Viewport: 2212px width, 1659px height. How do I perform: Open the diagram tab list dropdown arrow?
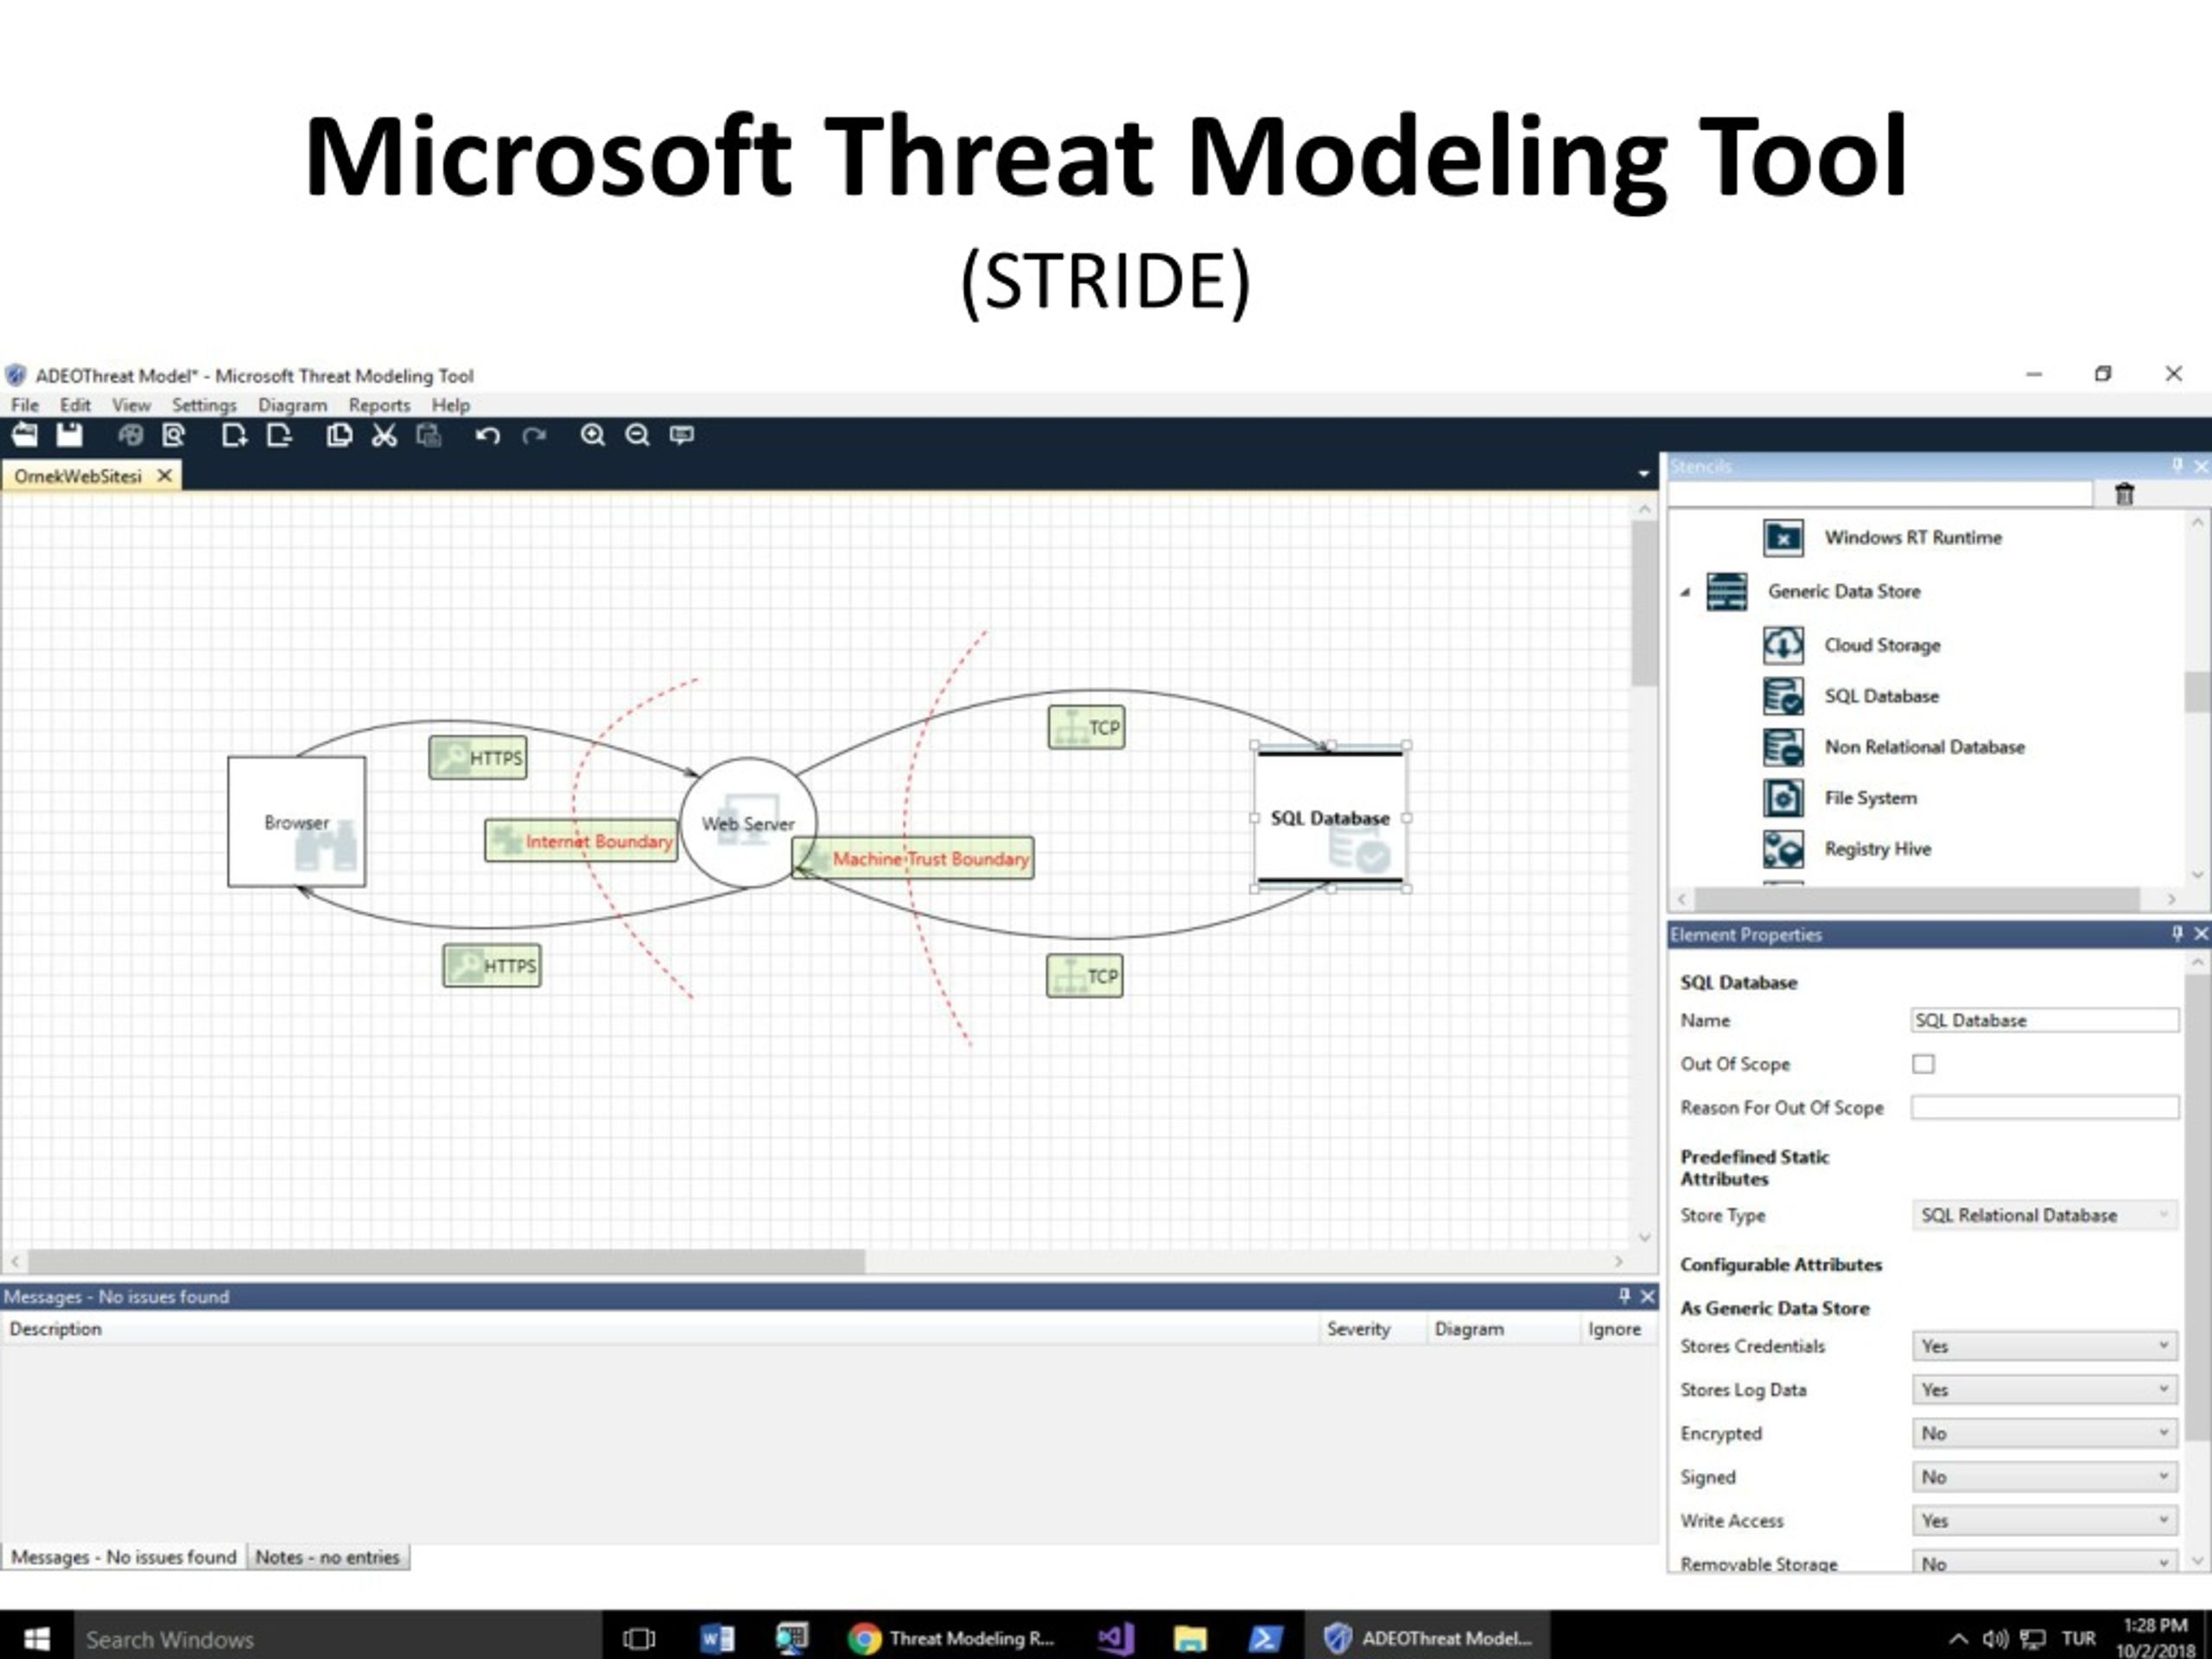1644,474
